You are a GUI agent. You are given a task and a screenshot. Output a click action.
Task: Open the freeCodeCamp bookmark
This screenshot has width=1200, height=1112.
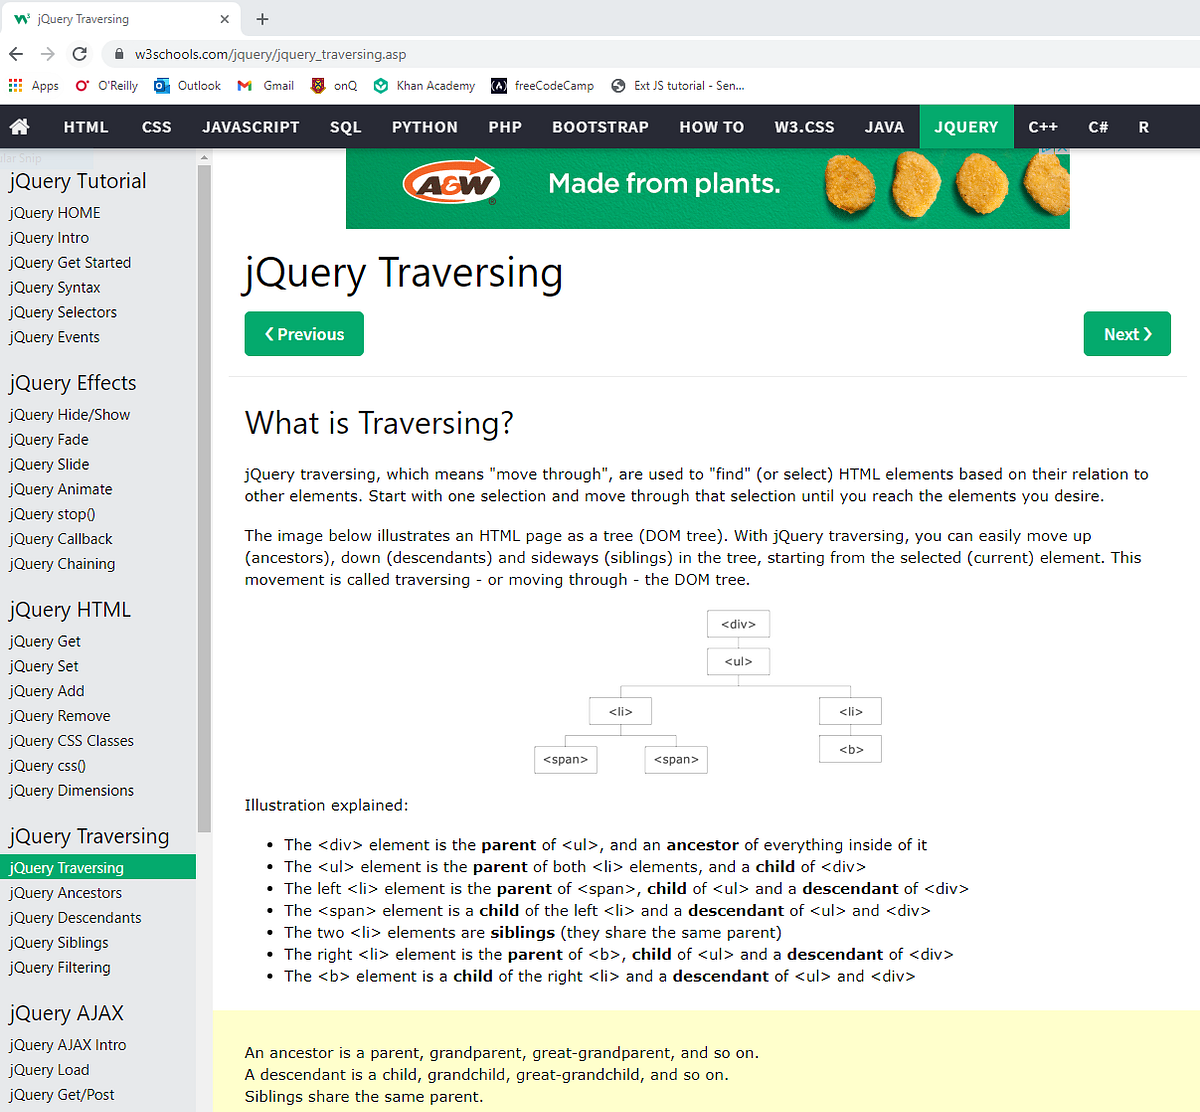(542, 86)
